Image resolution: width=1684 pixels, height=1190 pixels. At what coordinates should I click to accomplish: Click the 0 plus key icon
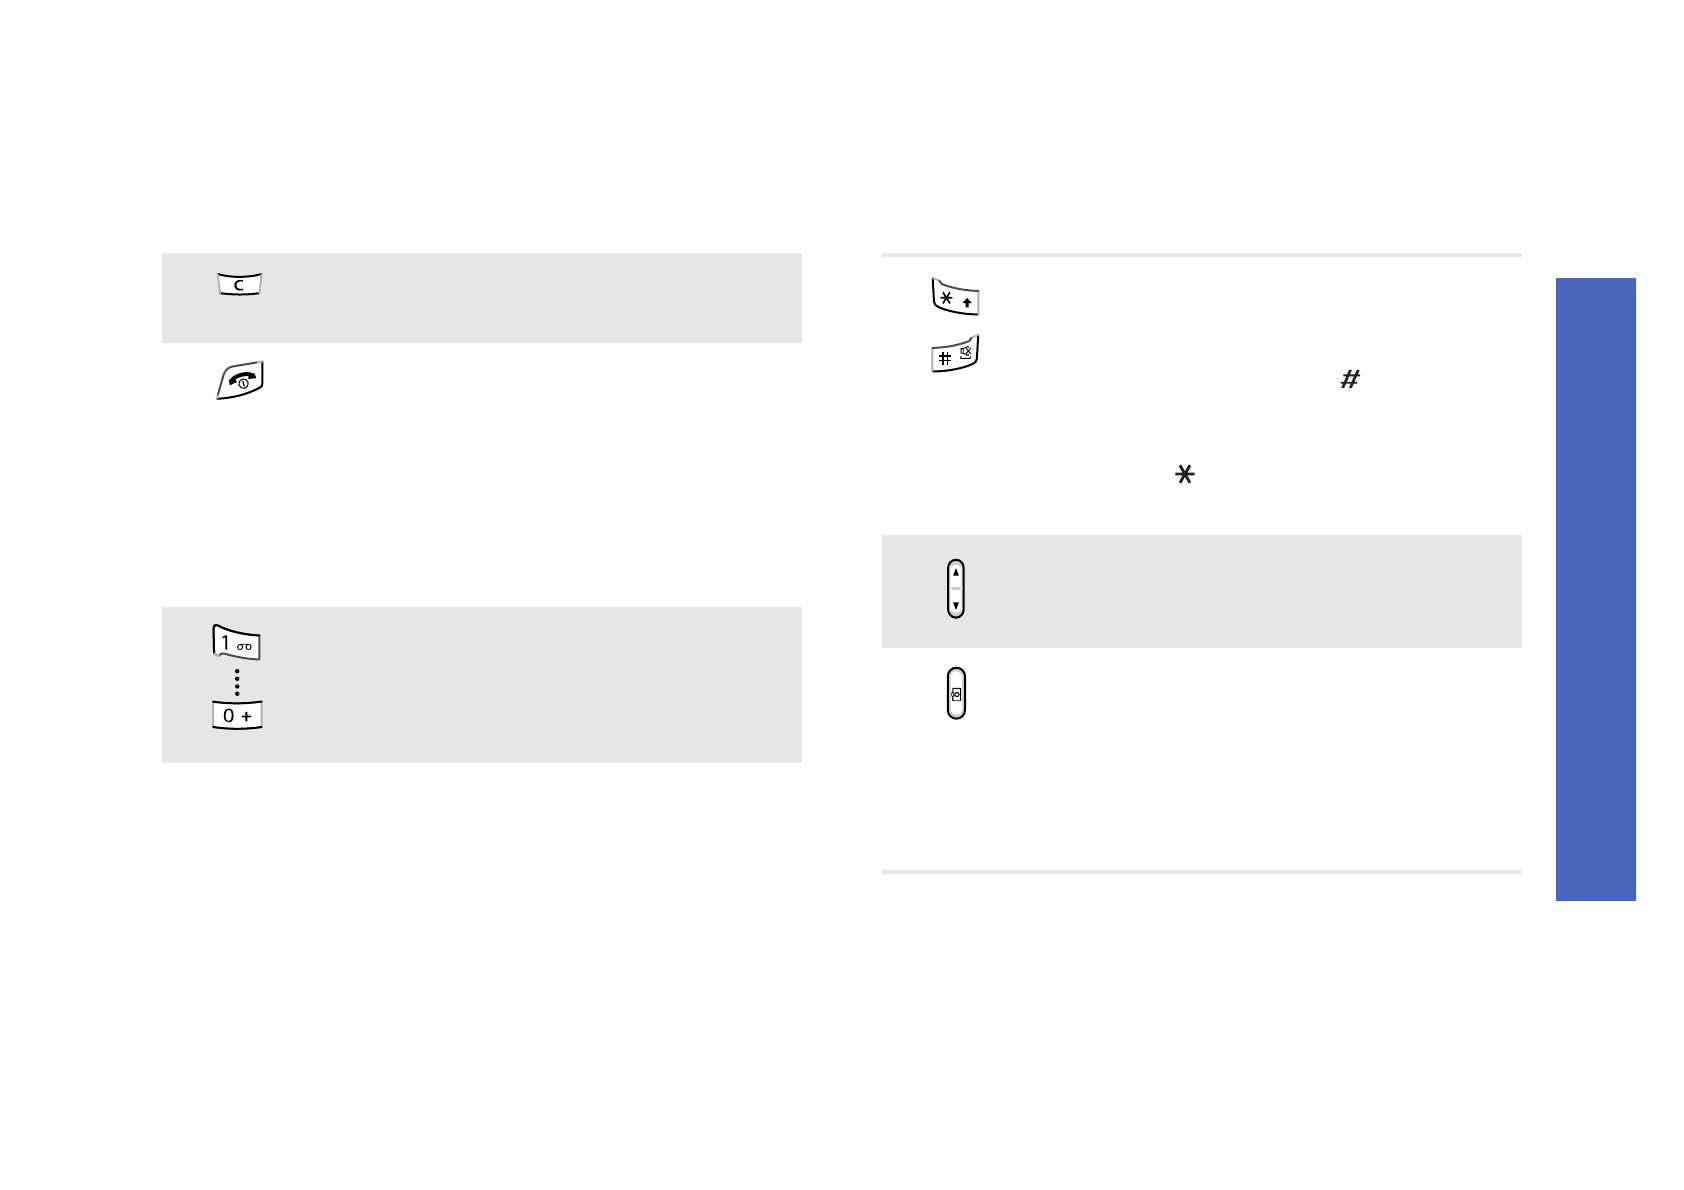[x=237, y=715]
